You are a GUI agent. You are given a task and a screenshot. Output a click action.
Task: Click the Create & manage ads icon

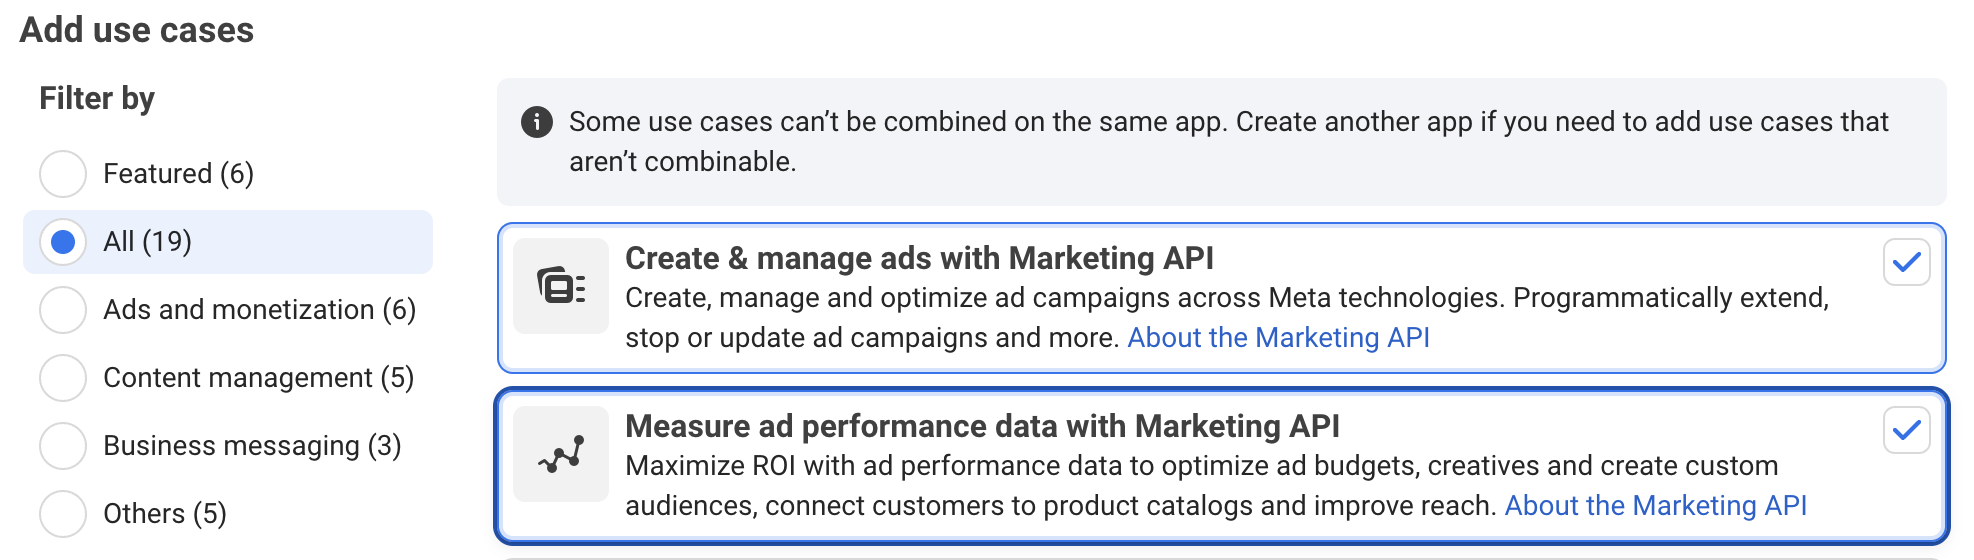(561, 286)
